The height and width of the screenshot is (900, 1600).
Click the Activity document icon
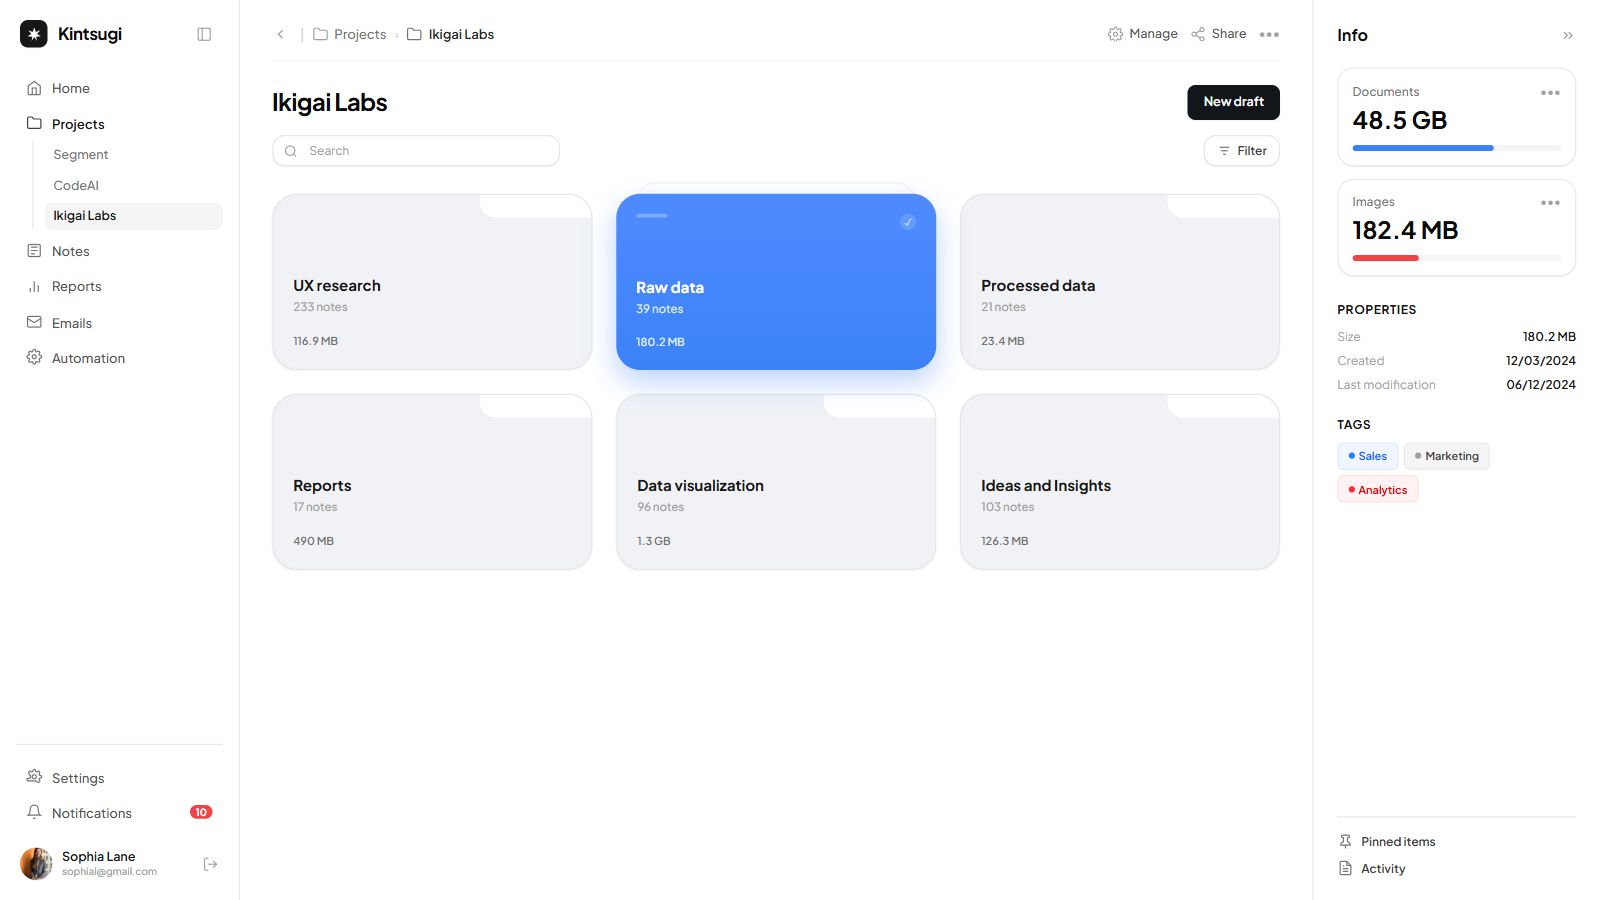click(x=1345, y=868)
